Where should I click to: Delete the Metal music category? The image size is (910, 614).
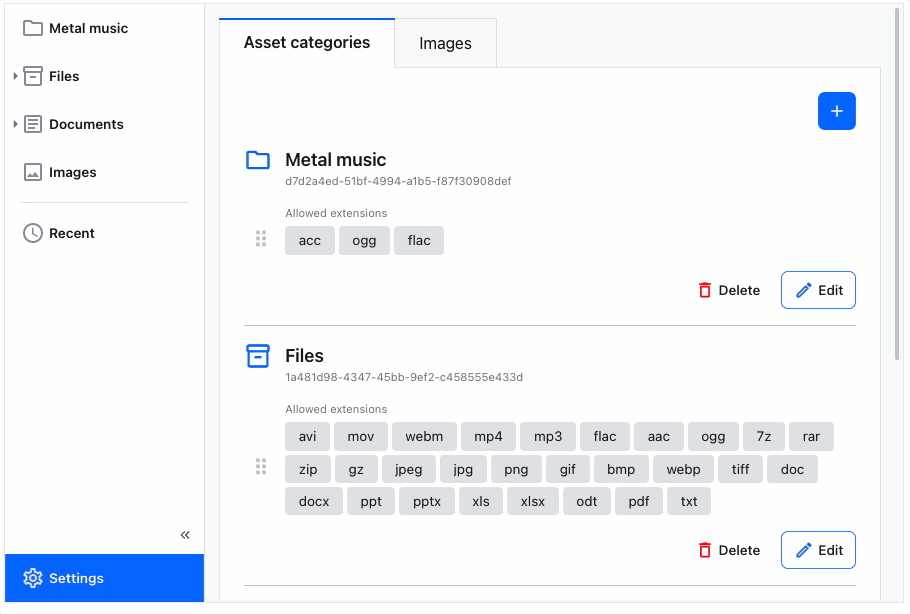[x=729, y=290]
